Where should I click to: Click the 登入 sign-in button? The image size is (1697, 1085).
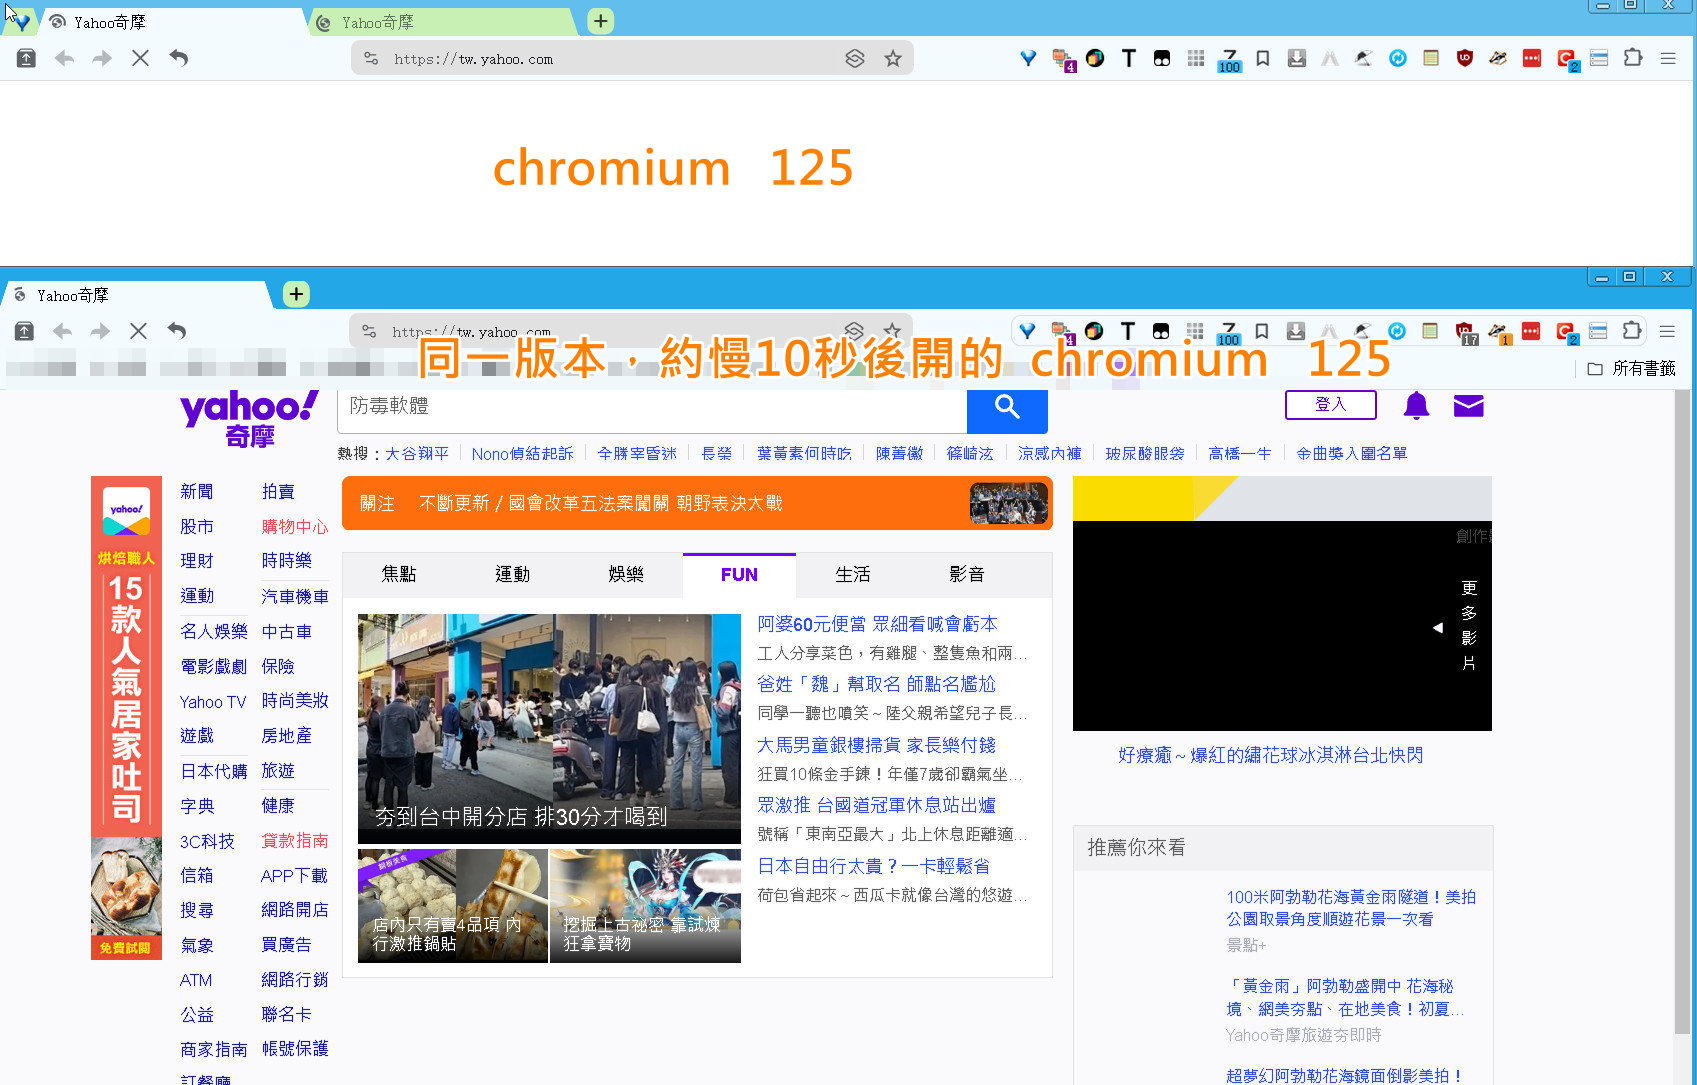(1331, 404)
